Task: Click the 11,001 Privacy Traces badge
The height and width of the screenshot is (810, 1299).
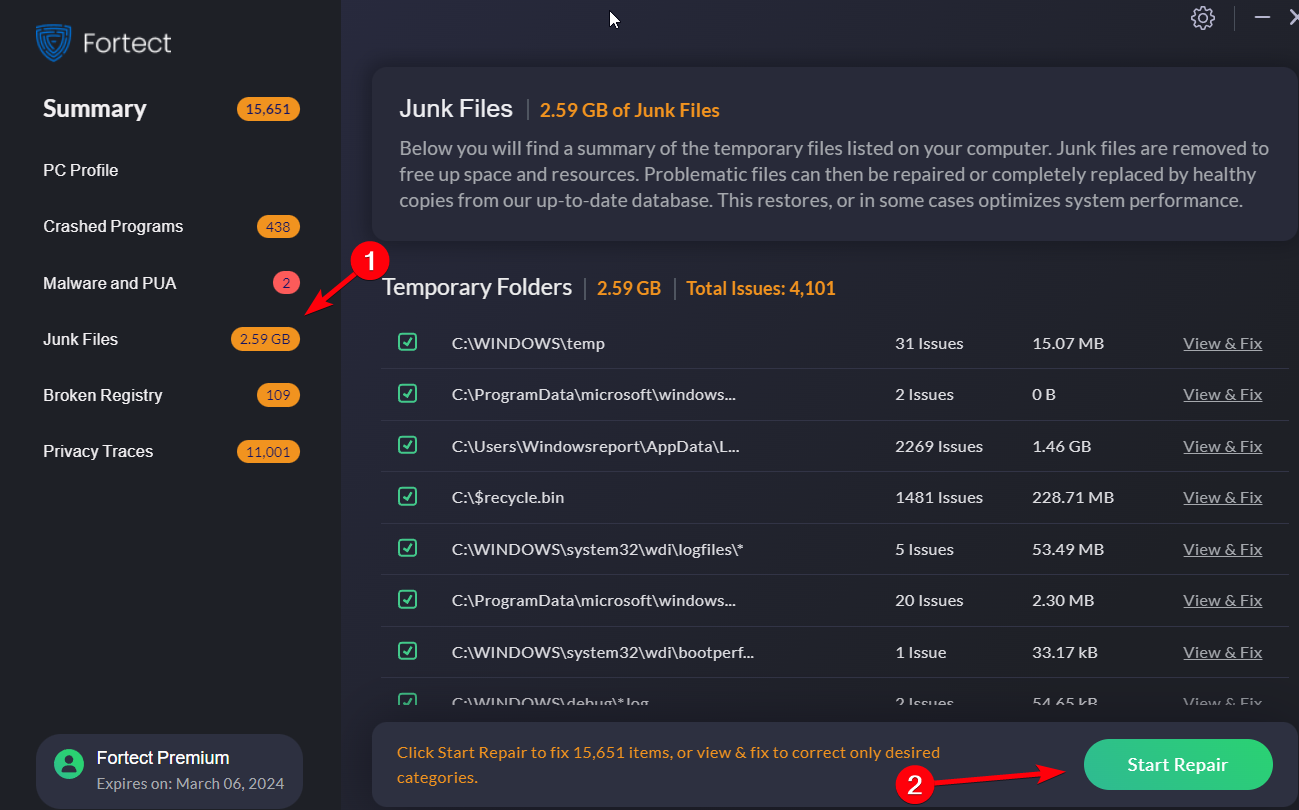Action: tap(268, 452)
